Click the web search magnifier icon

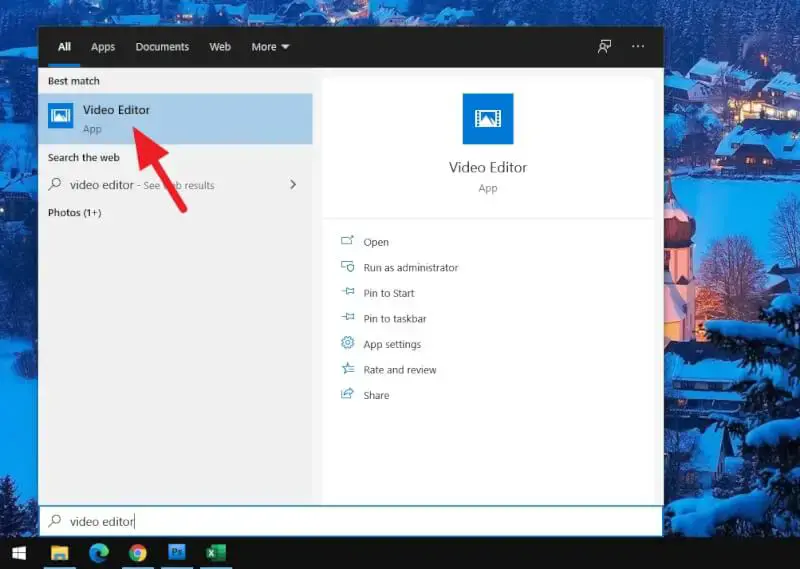coord(55,184)
